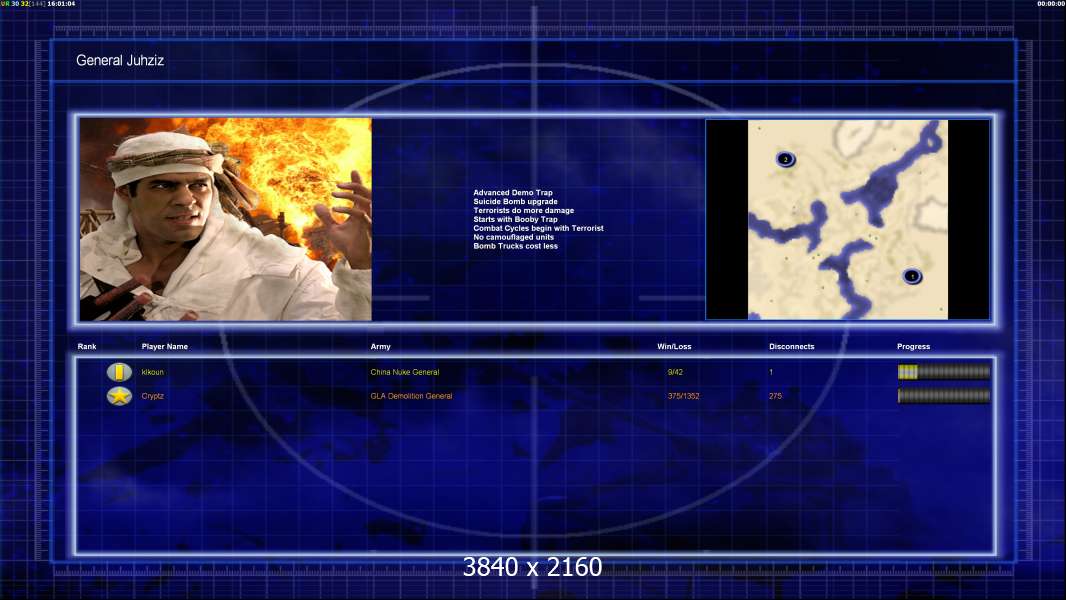1066x600 pixels.
Task: Click the General Juhziz title text
Action: [120, 60]
